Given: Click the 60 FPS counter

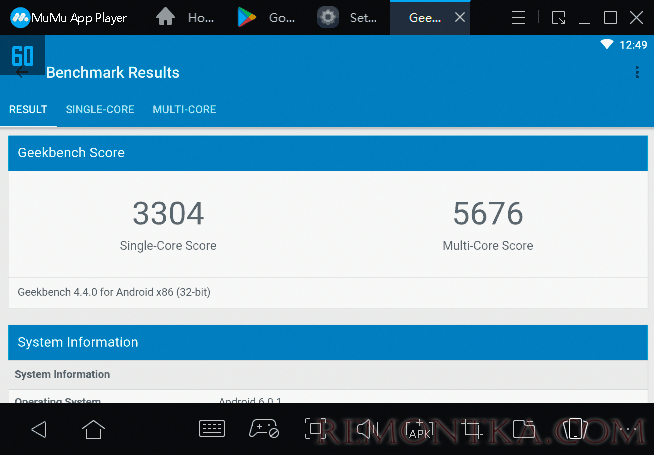Looking at the screenshot, I should 23,56.
